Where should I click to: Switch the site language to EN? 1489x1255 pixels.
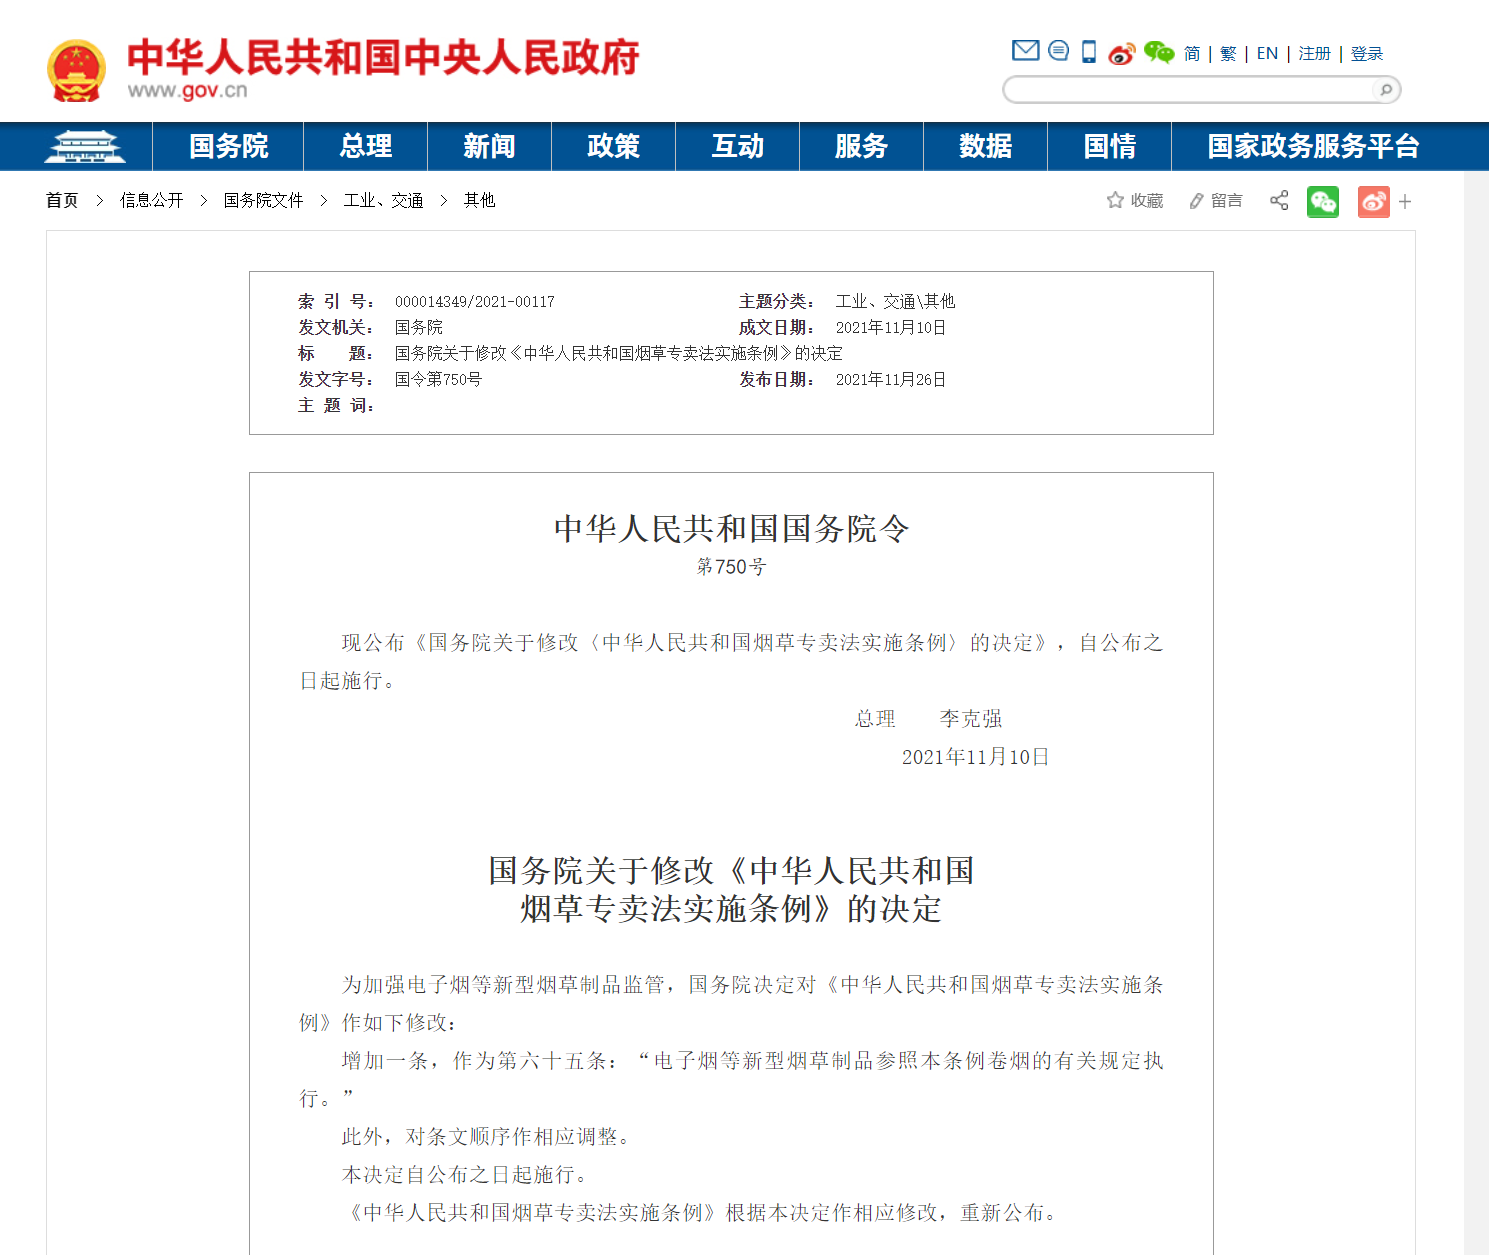[1266, 54]
